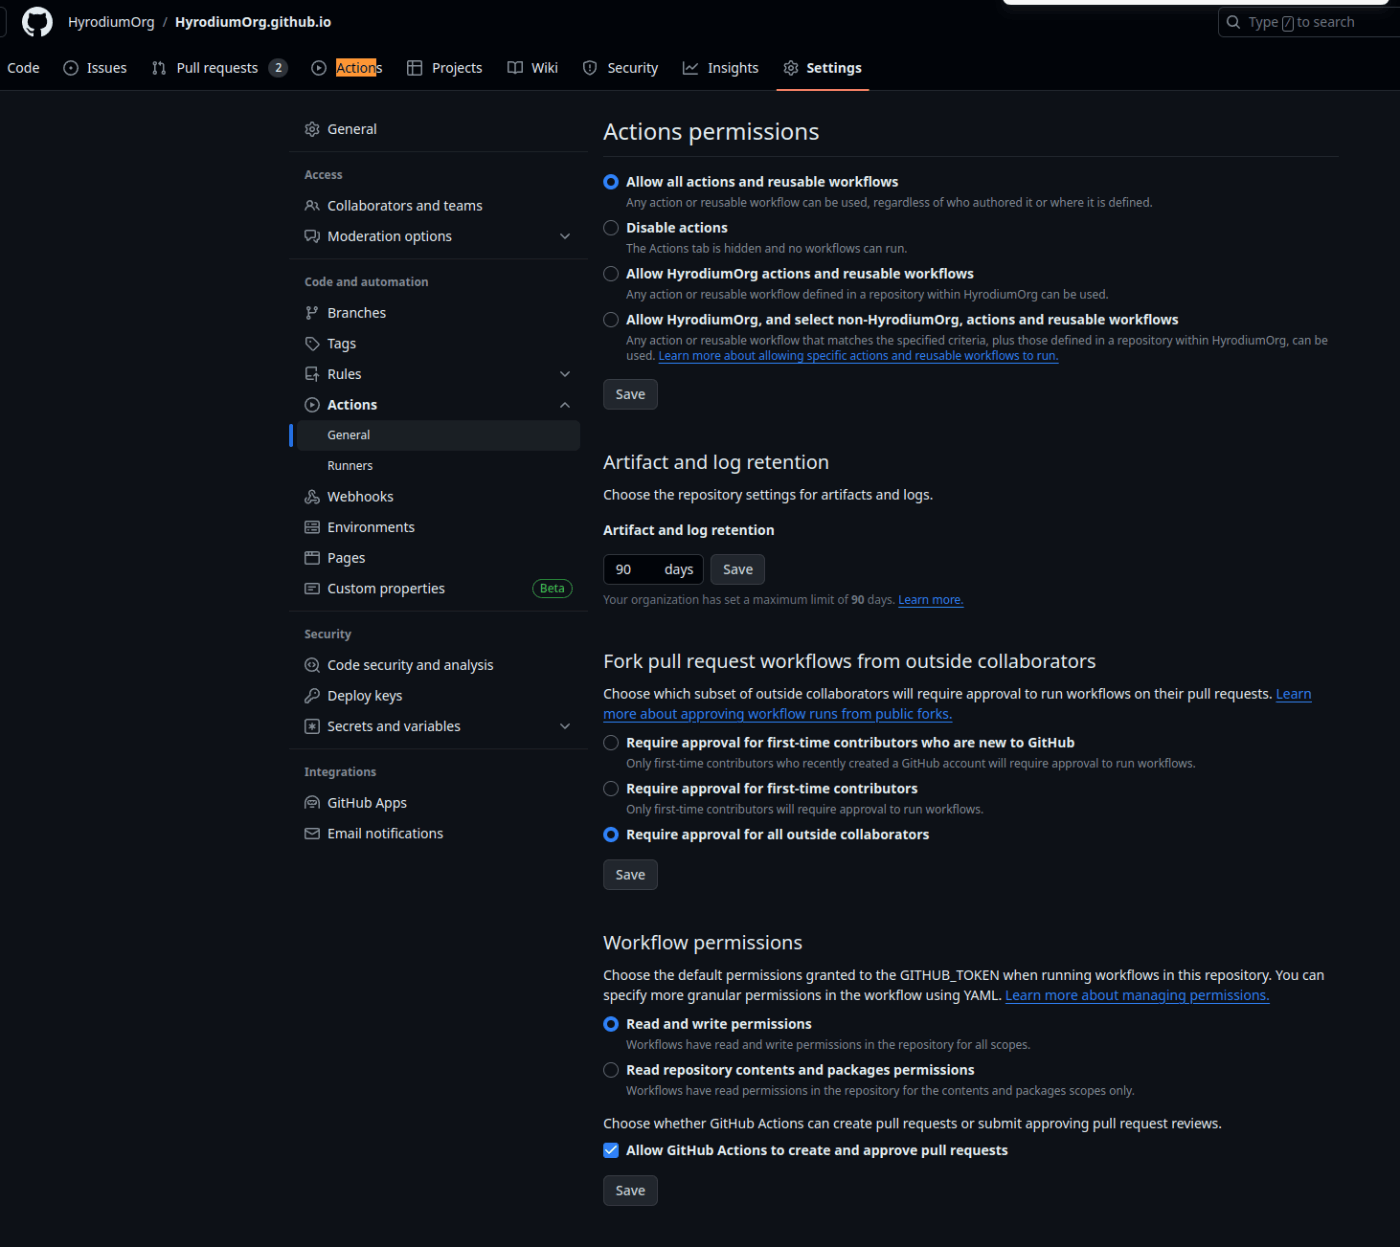The image size is (1400, 1247).
Task: Expand the Secrets and variables chevron
Action: (x=565, y=726)
